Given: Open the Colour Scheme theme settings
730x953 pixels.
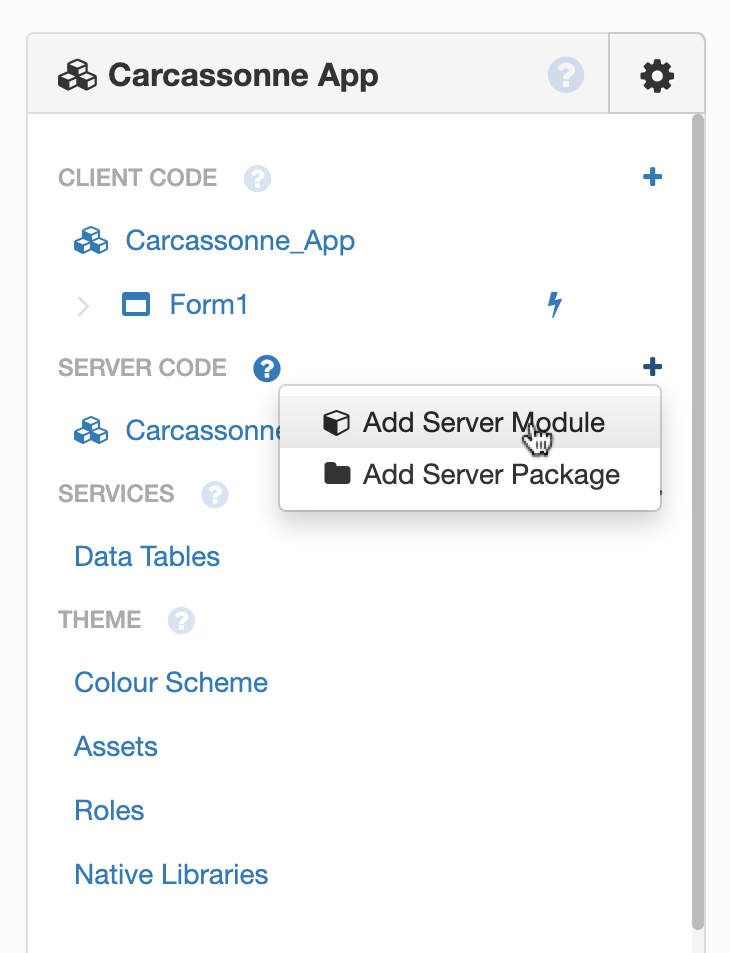Looking at the screenshot, I should click(171, 683).
